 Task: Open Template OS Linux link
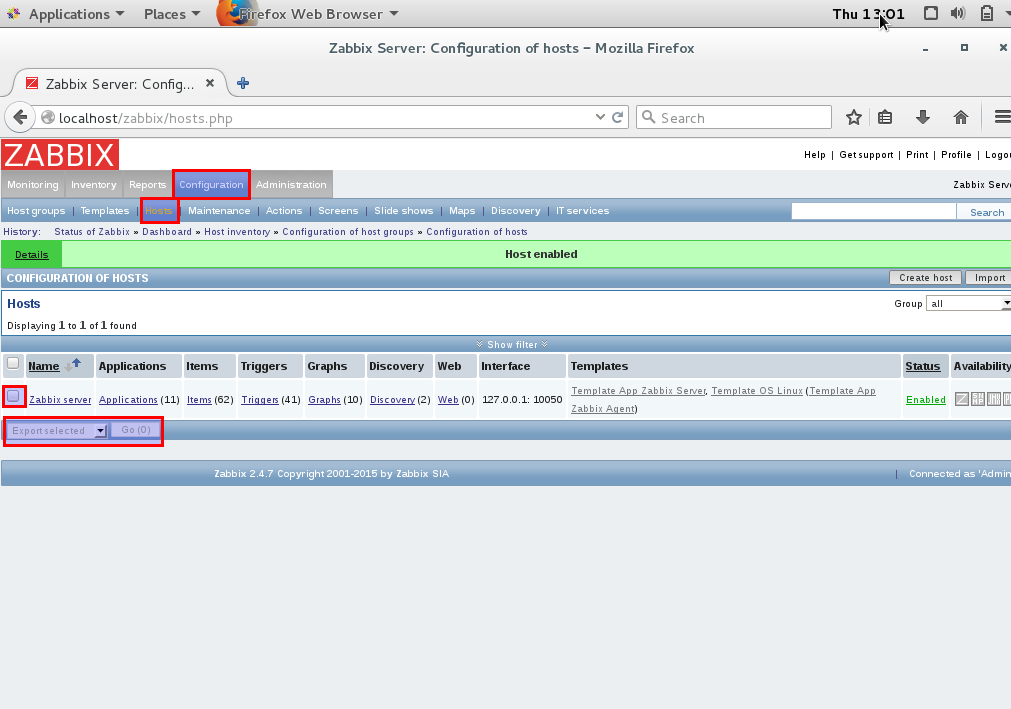click(757, 391)
